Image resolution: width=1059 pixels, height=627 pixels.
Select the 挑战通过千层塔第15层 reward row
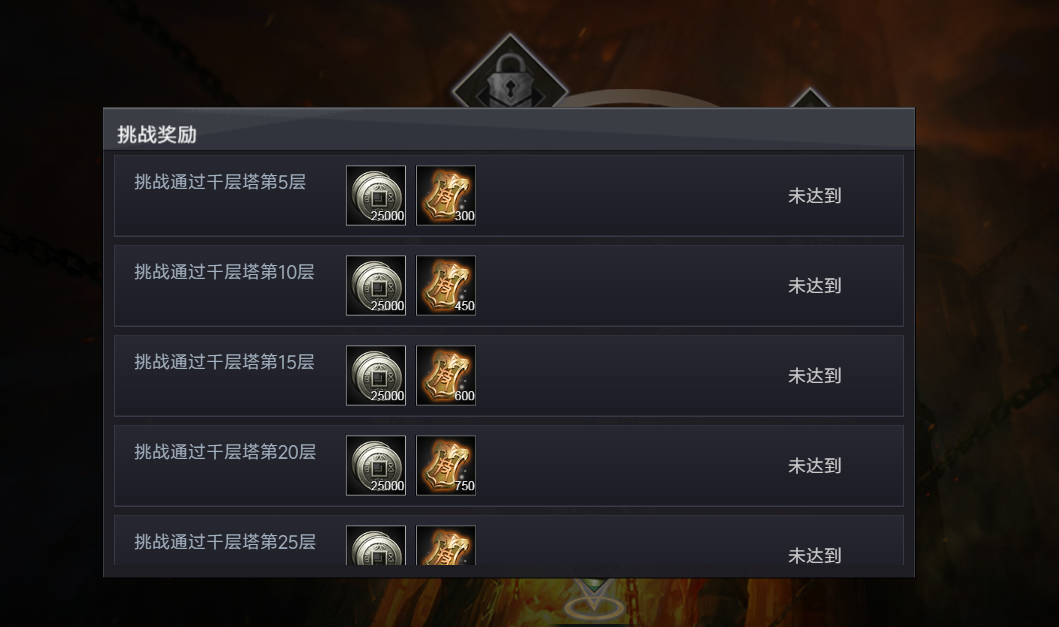[x=509, y=375]
